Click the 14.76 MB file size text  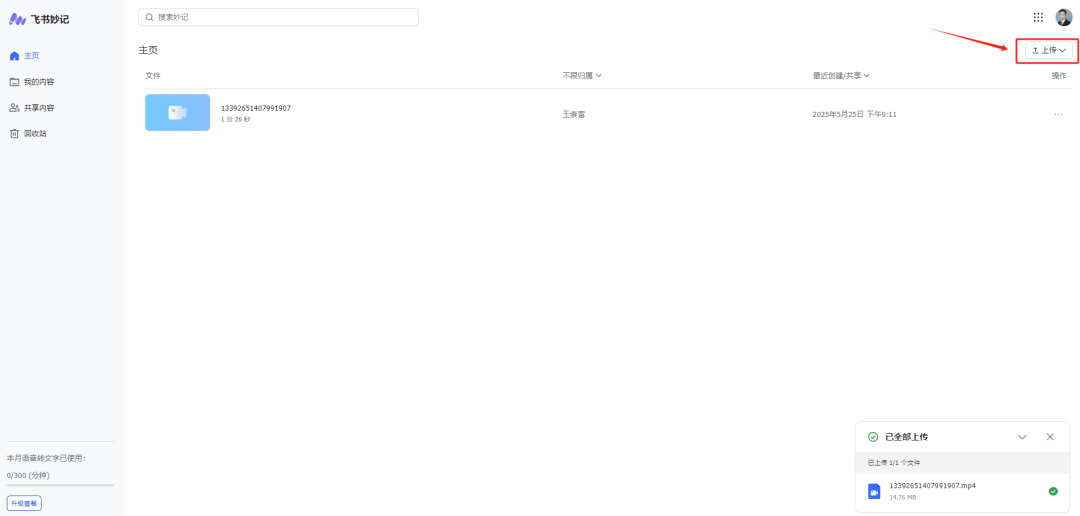click(x=903, y=497)
